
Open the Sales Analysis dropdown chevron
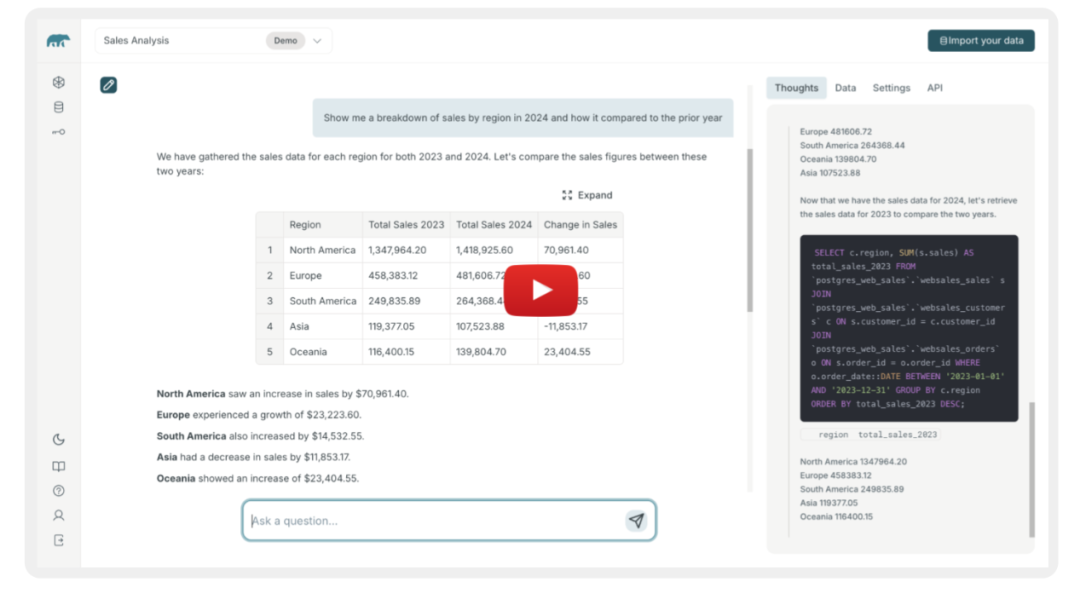318,41
